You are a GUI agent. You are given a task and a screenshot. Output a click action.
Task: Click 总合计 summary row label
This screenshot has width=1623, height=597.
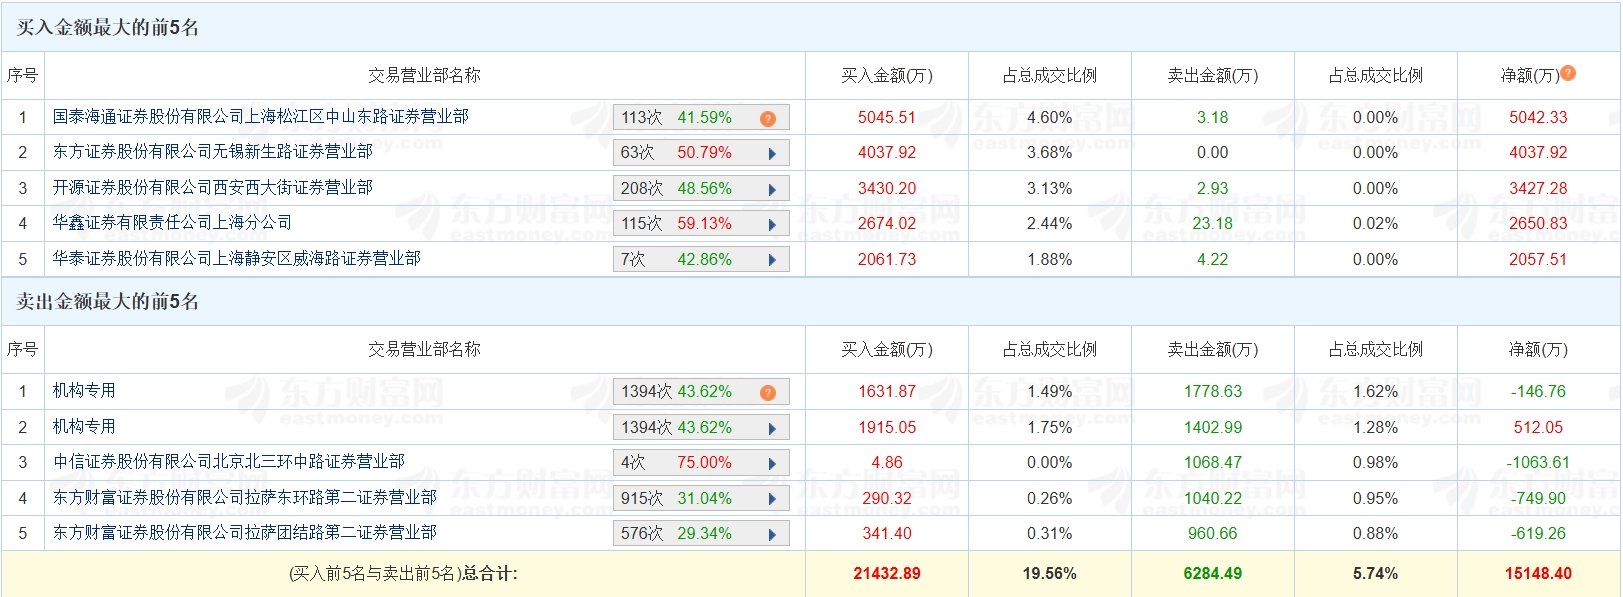point(403,573)
